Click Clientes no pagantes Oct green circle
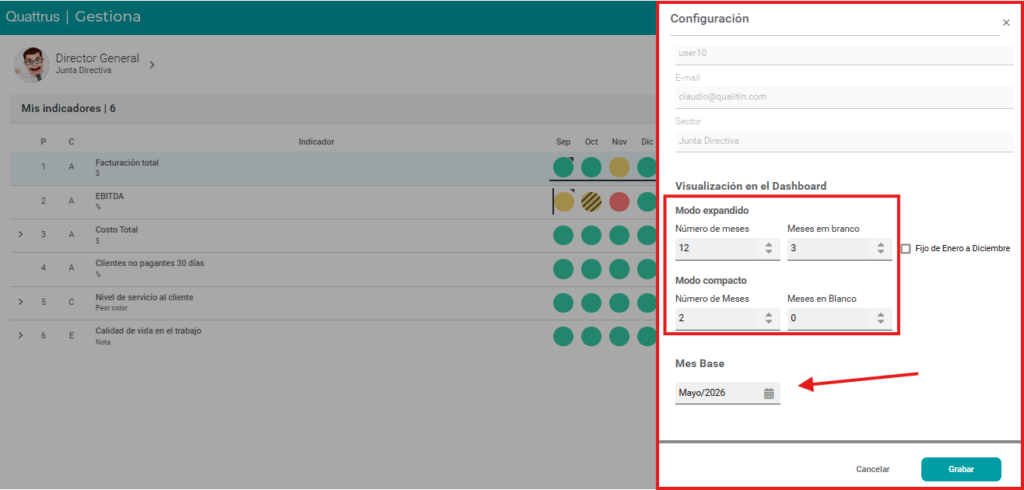This screenshot has width=1024, height=490. click(x=591, y=269)
